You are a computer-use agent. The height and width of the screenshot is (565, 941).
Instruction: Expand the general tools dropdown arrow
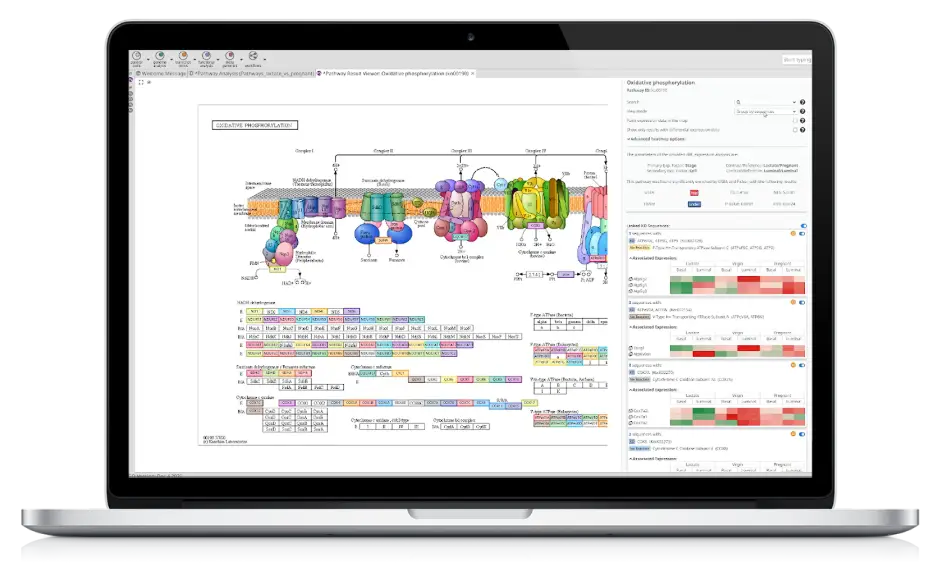tap(148, 59)
